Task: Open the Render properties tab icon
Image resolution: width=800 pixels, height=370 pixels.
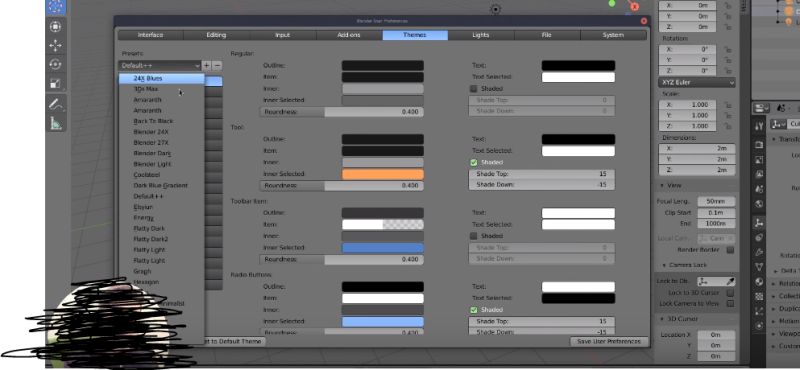Action: click(x=759, y=144)
